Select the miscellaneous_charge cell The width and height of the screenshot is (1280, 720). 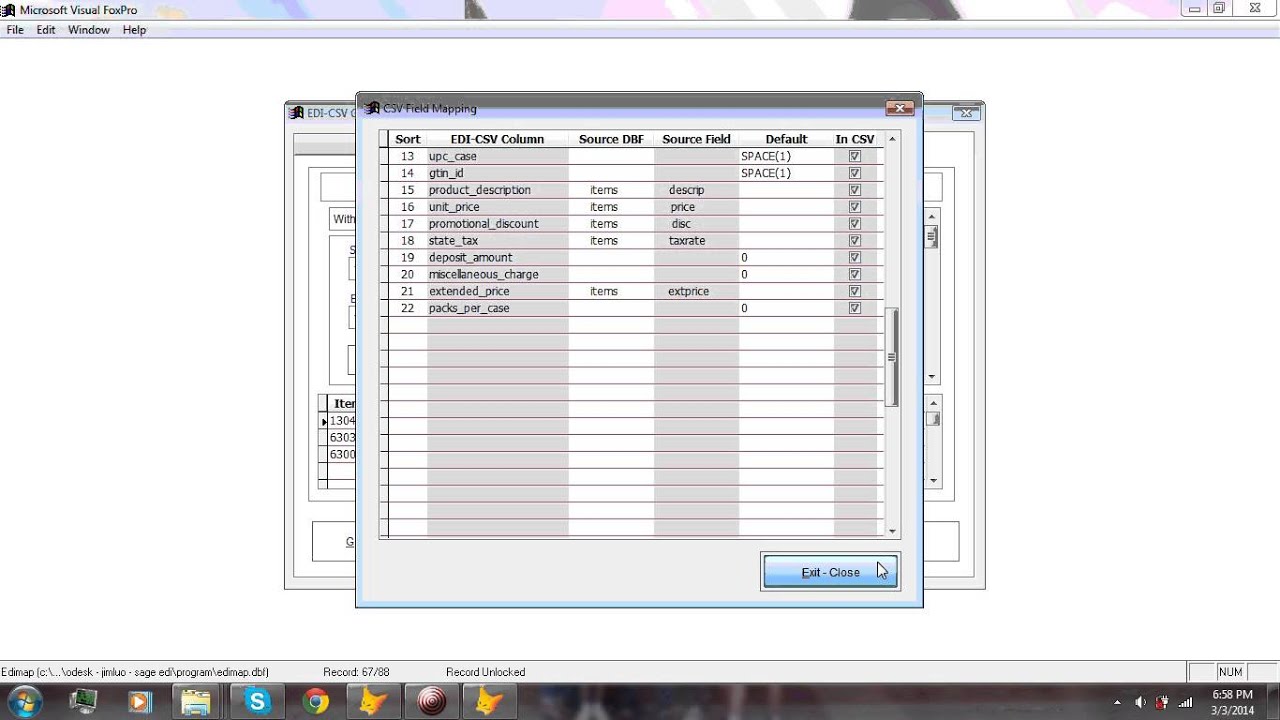(x=497, y=275)
